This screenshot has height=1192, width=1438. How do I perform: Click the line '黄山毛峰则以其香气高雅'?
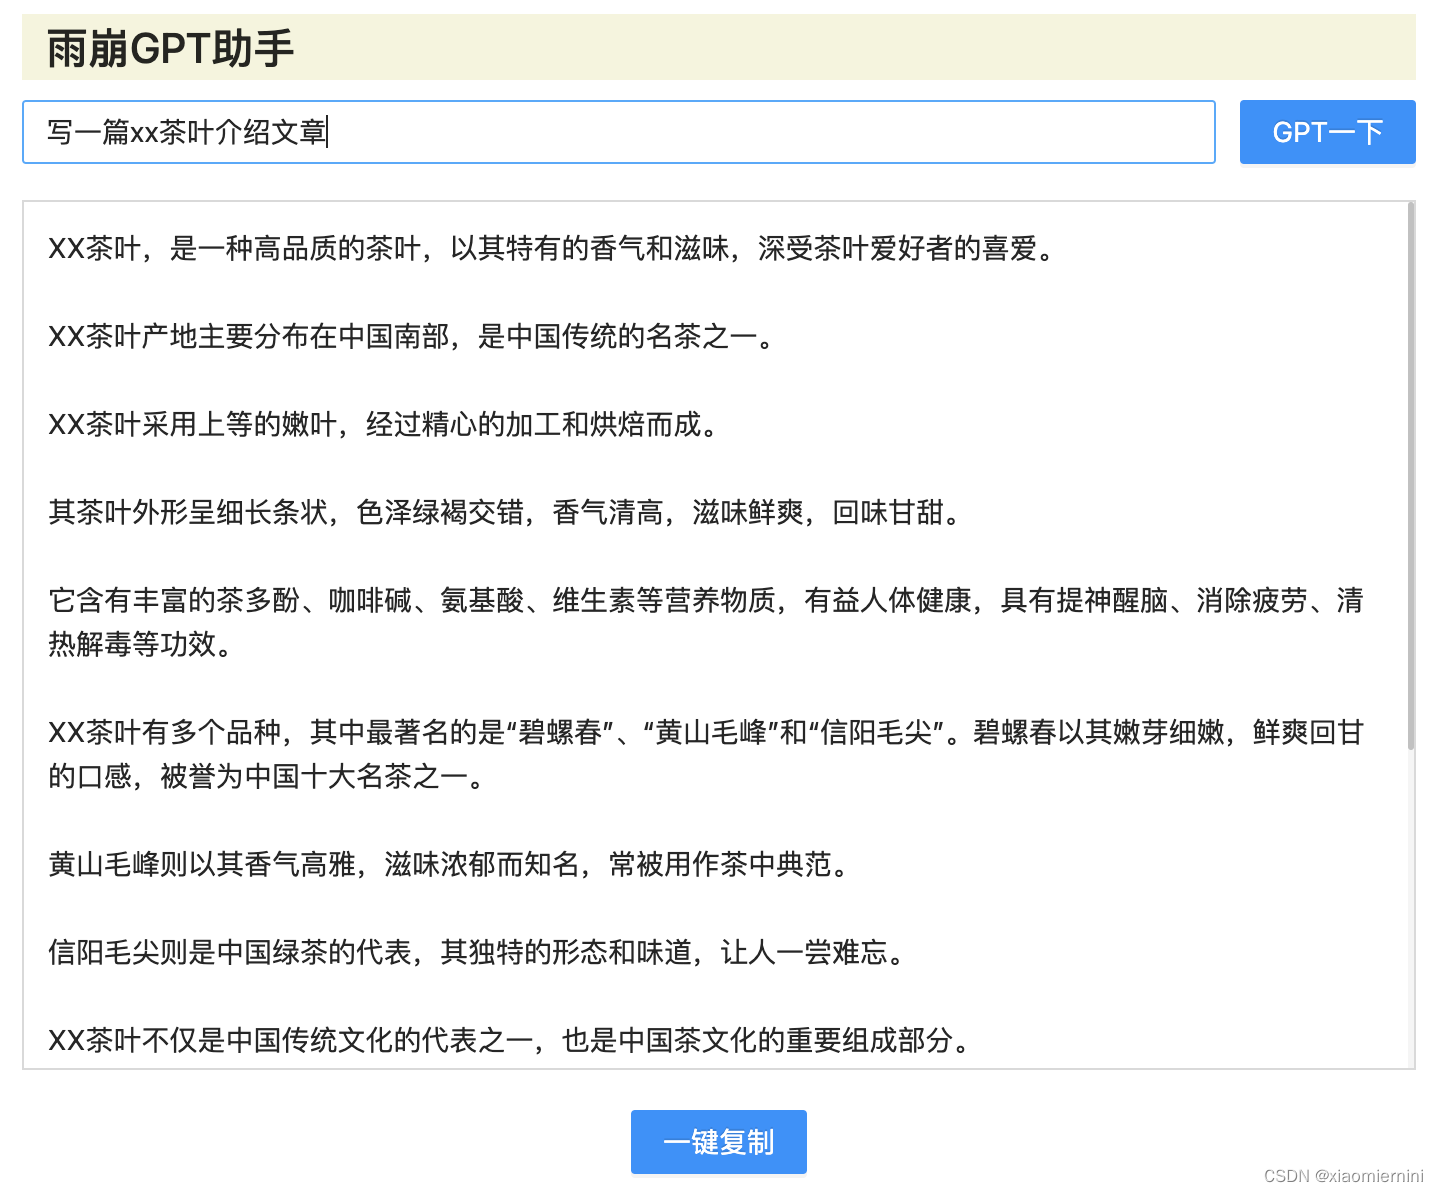click(x=448, y=864)
